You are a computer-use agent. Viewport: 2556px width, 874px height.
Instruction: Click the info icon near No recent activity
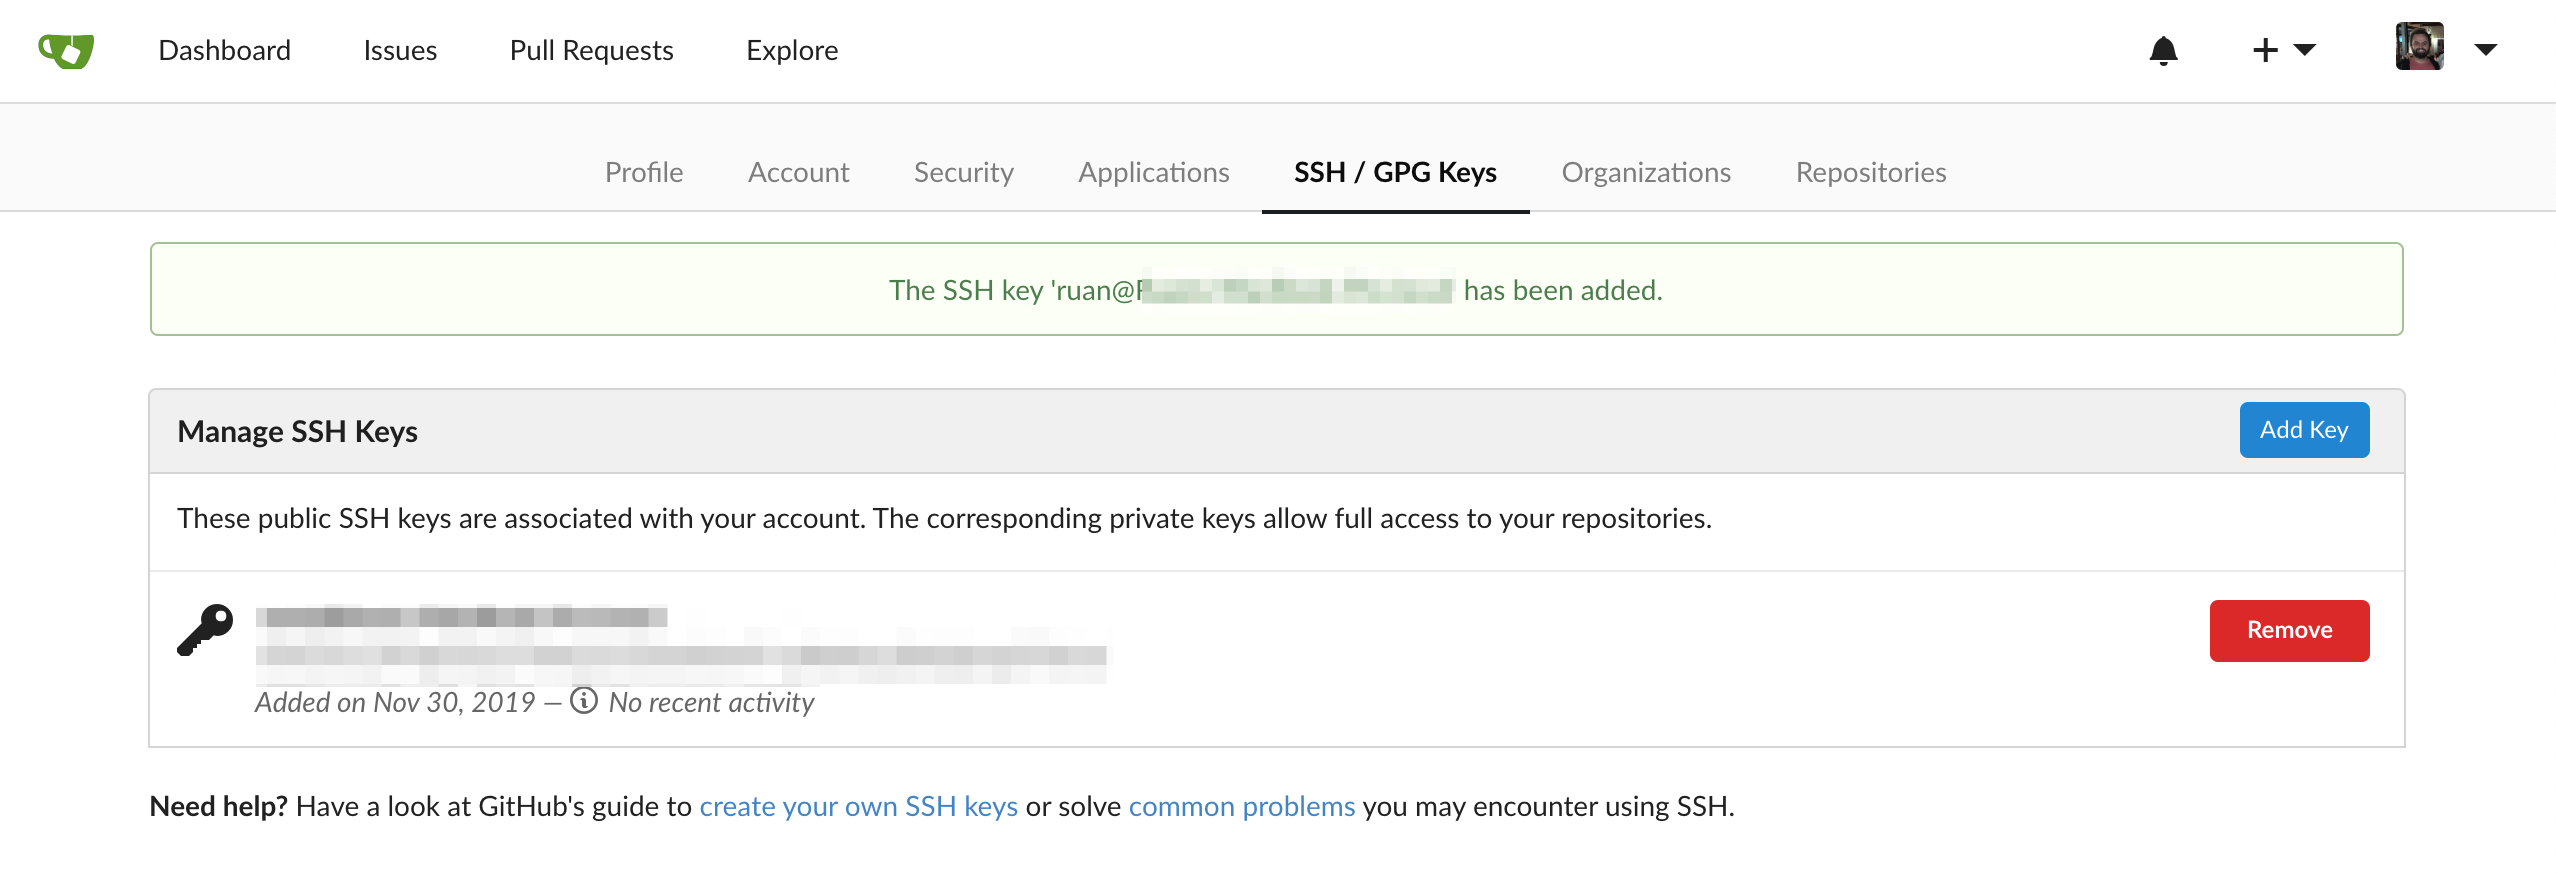(x=584, y=700)
